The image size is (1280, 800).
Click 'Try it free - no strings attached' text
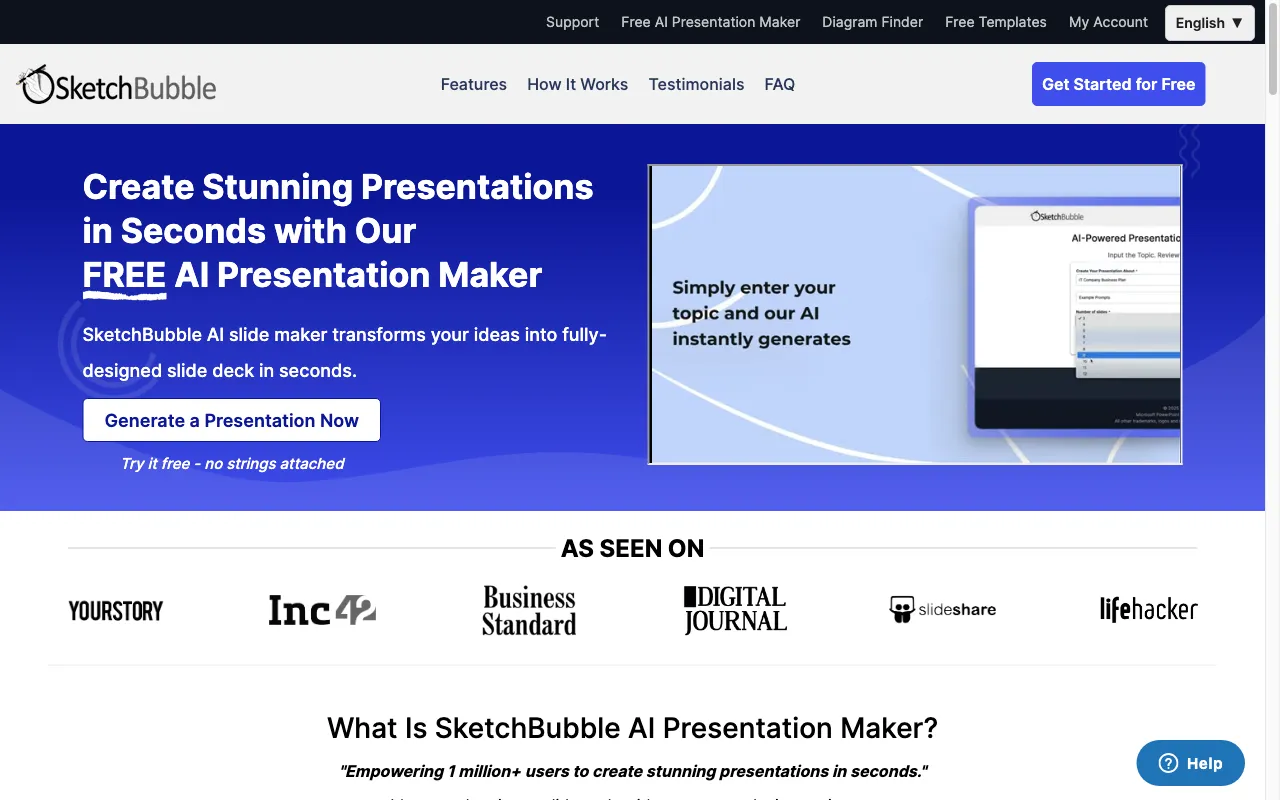232,463
